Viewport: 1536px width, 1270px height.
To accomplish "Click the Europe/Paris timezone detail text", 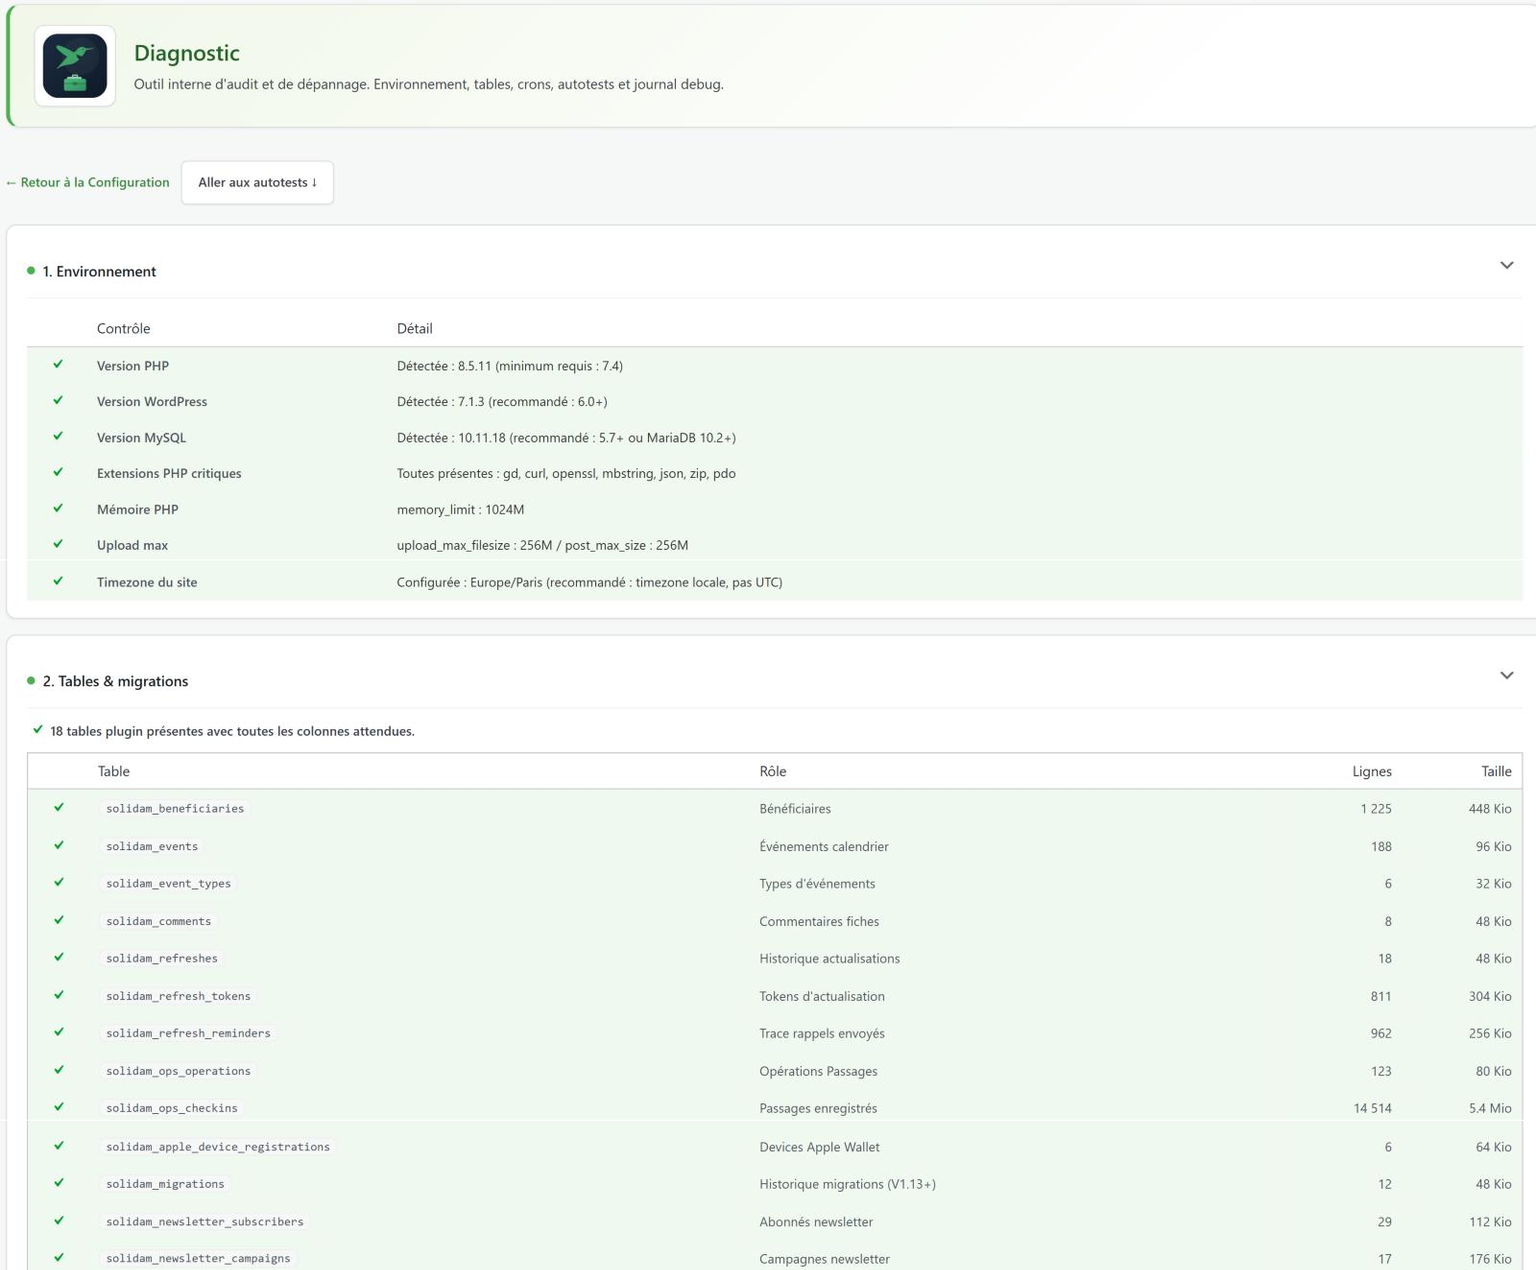I will [589, 582].
